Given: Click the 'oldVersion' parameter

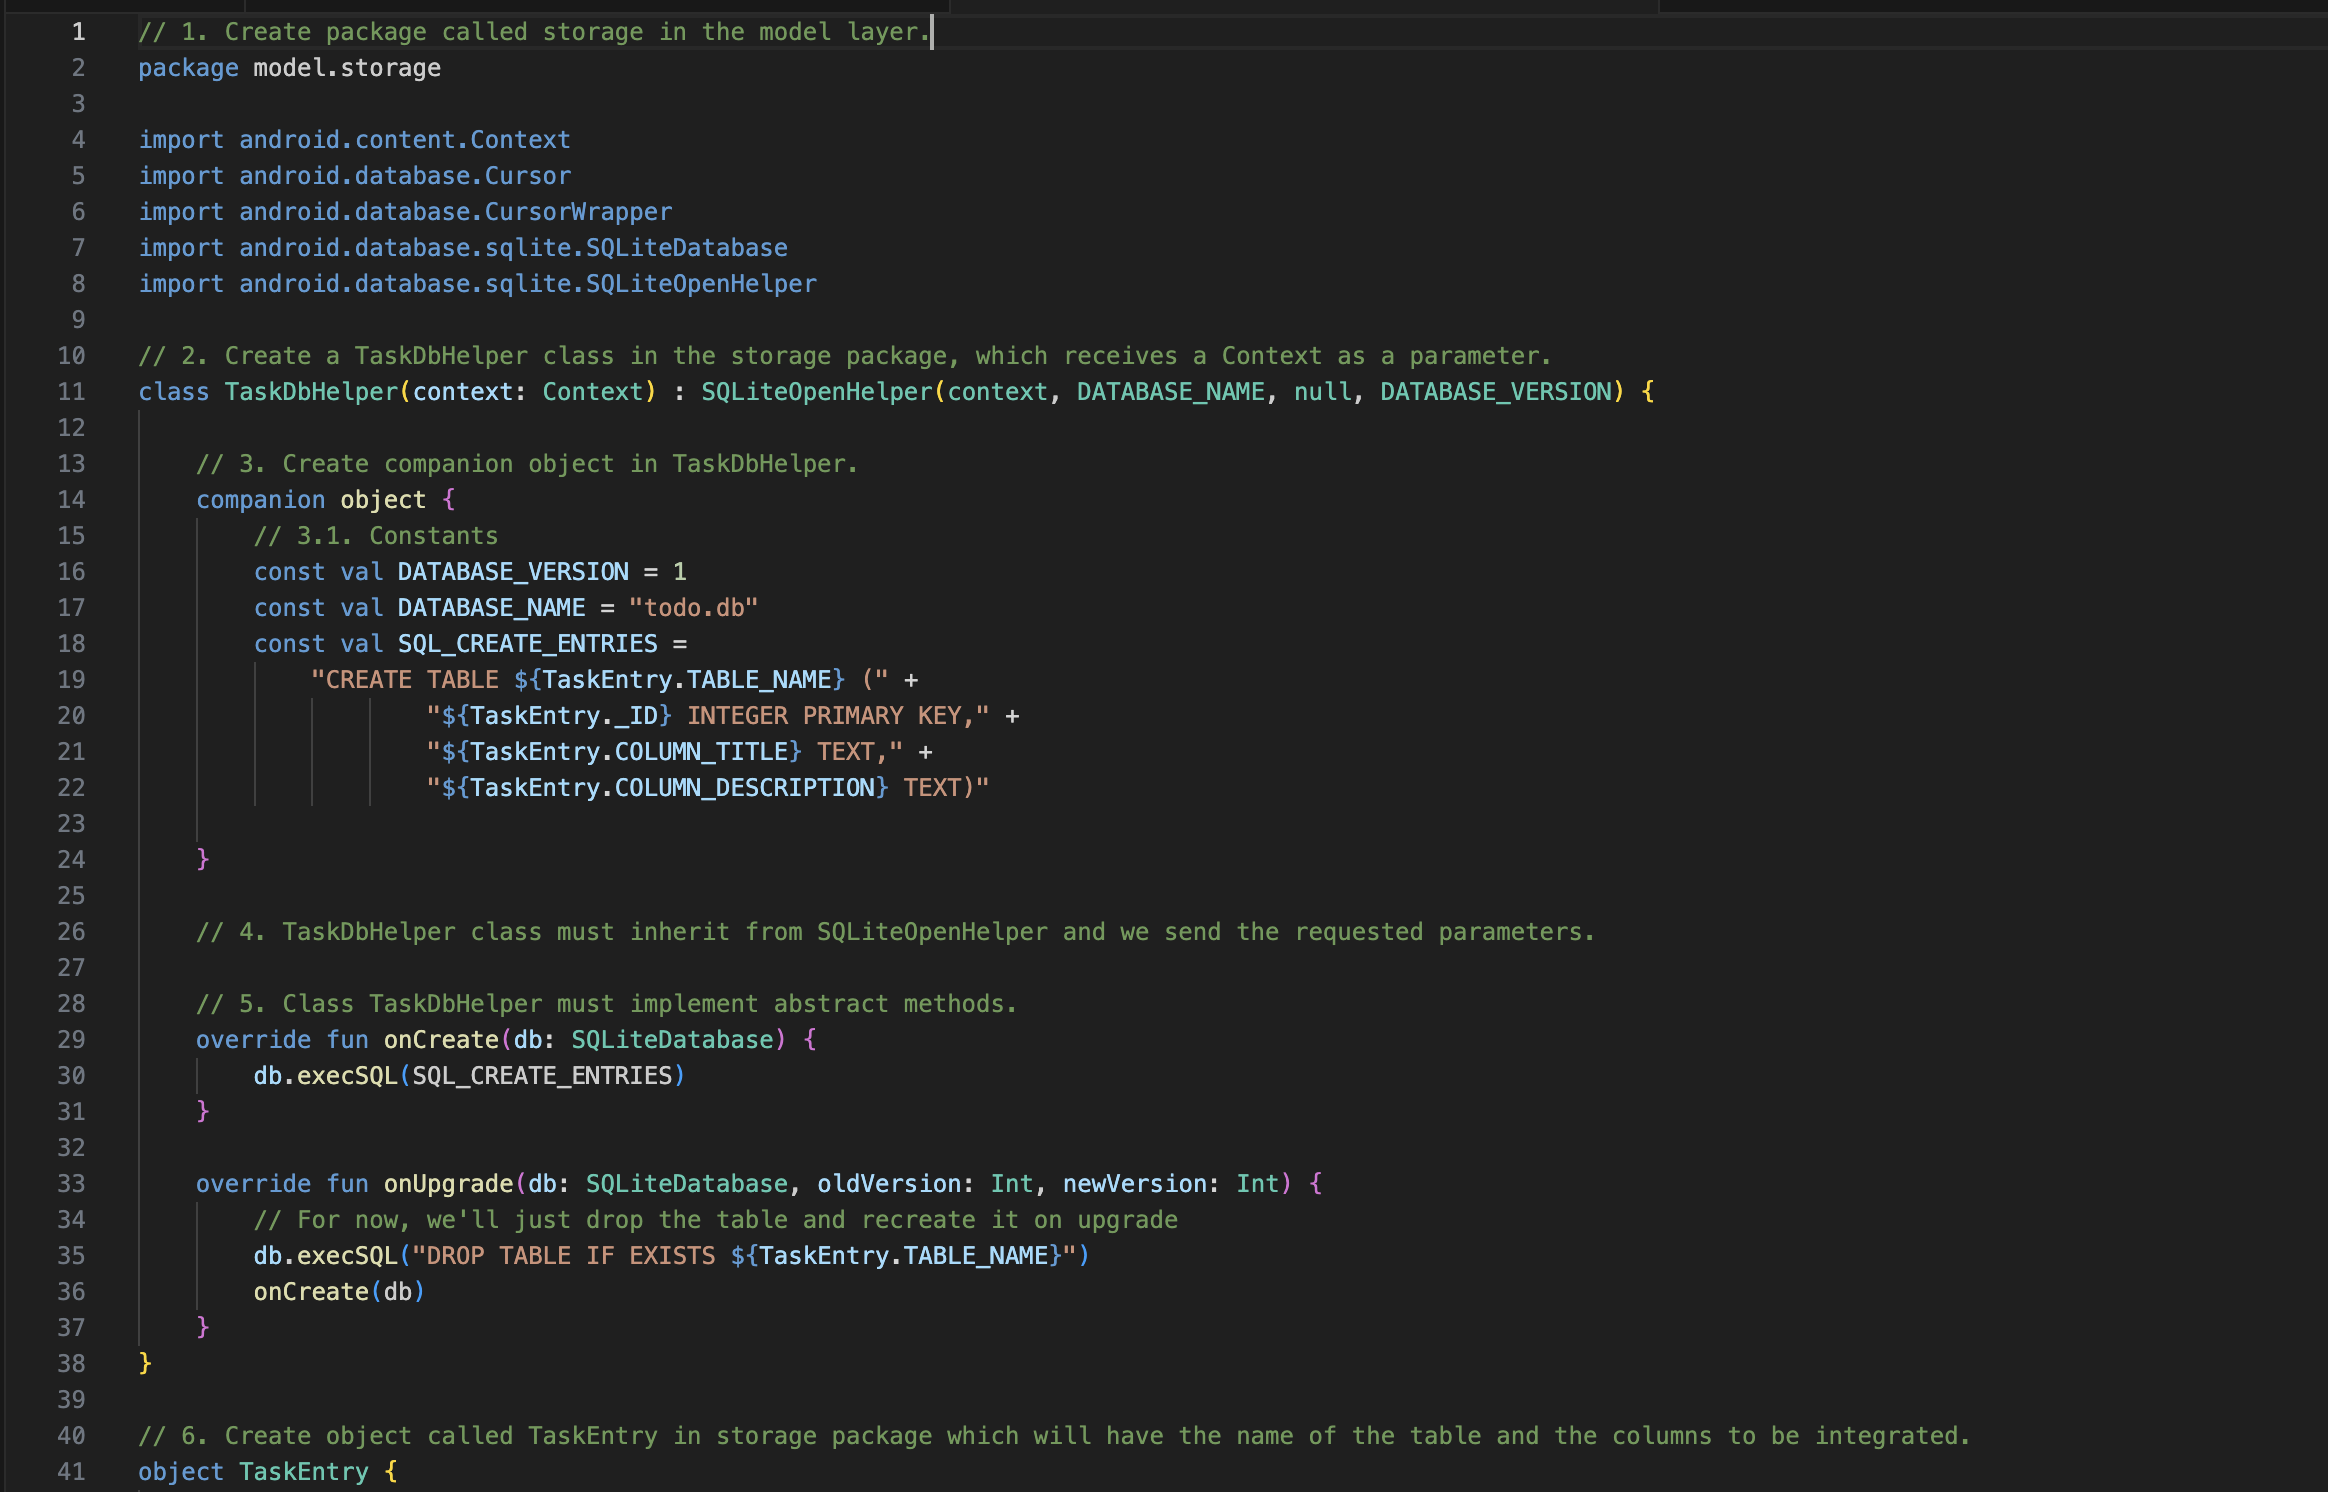Looking at the screenshot, I should [888, 1184].
